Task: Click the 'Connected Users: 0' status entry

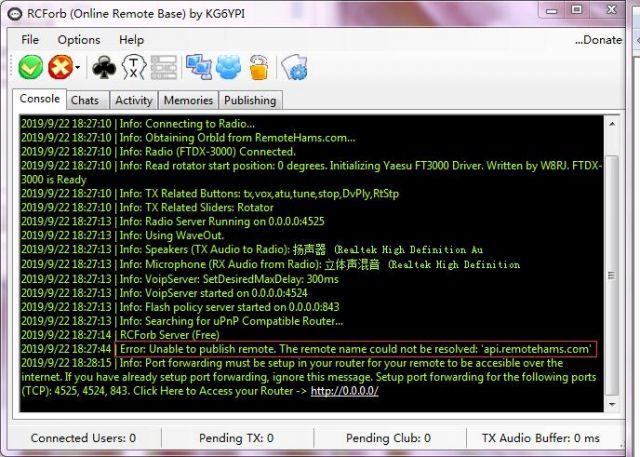Action: 83,438
